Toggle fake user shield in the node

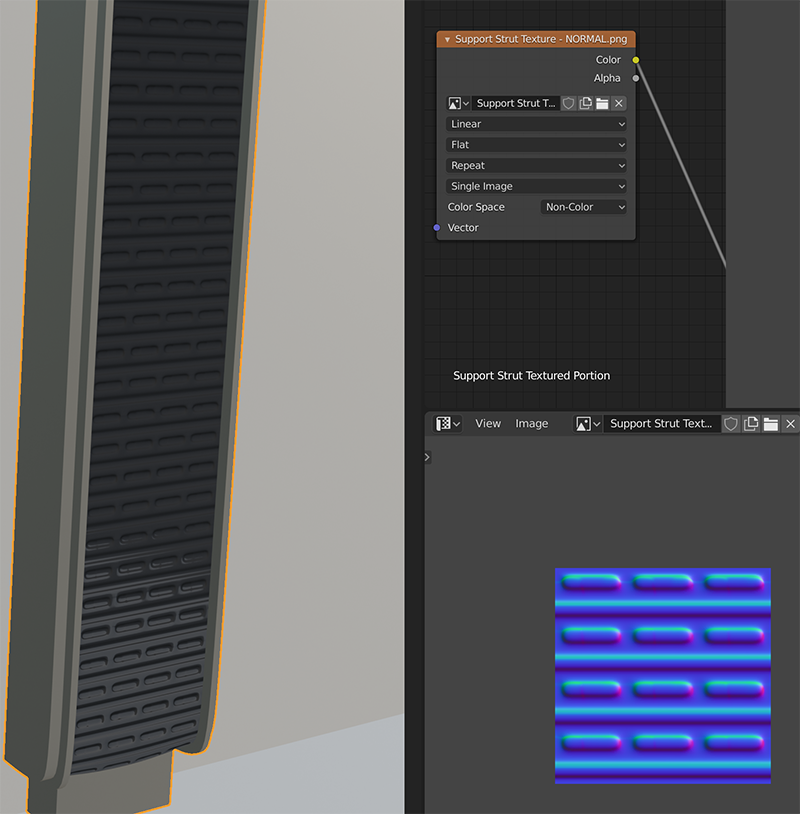point(568,103)
